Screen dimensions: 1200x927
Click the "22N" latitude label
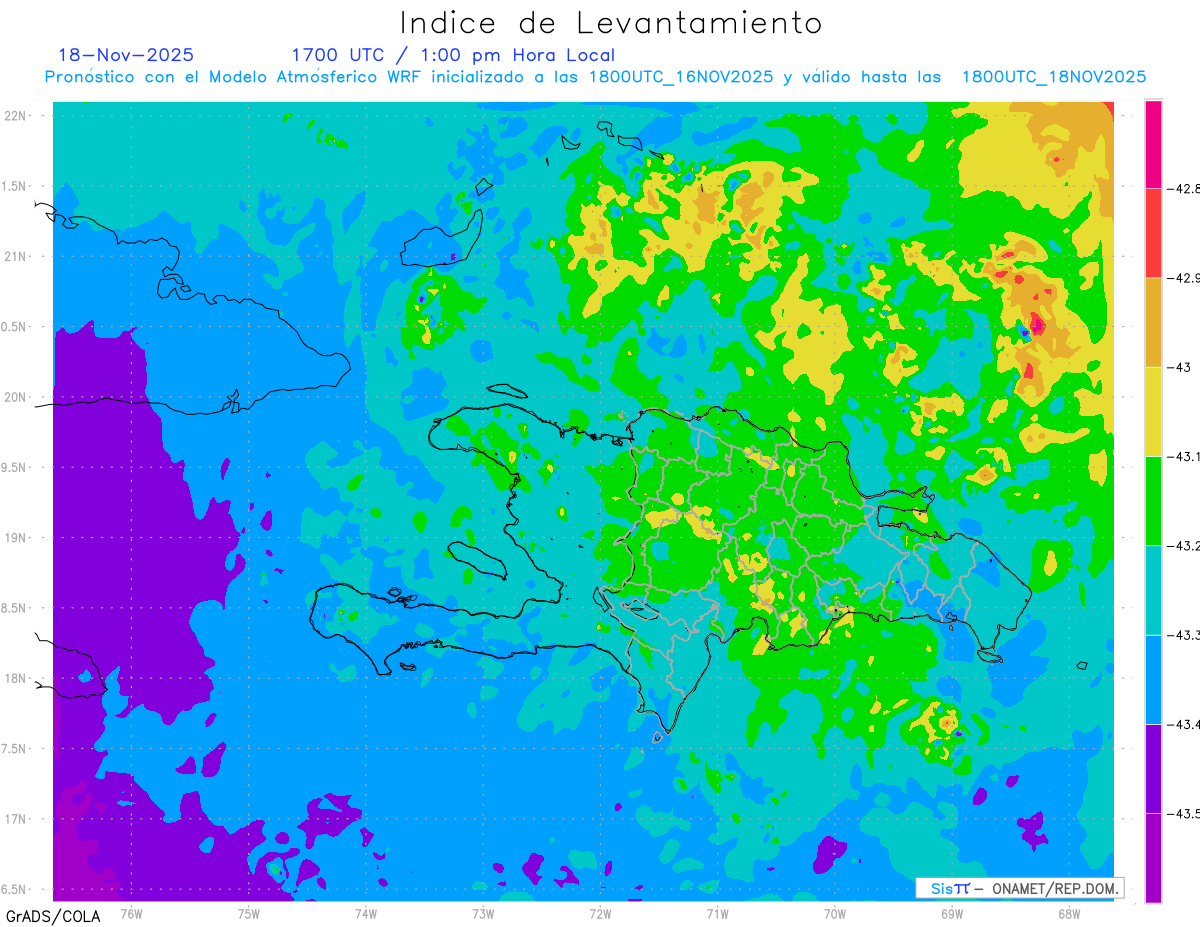[x=15, y=115]
